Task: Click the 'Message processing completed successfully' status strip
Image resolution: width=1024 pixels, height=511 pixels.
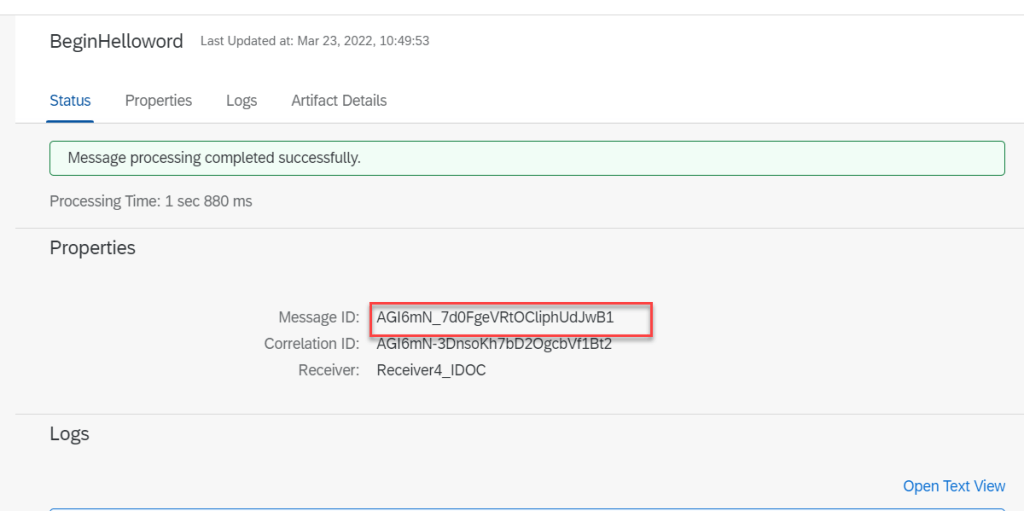Action: (526, 158)
